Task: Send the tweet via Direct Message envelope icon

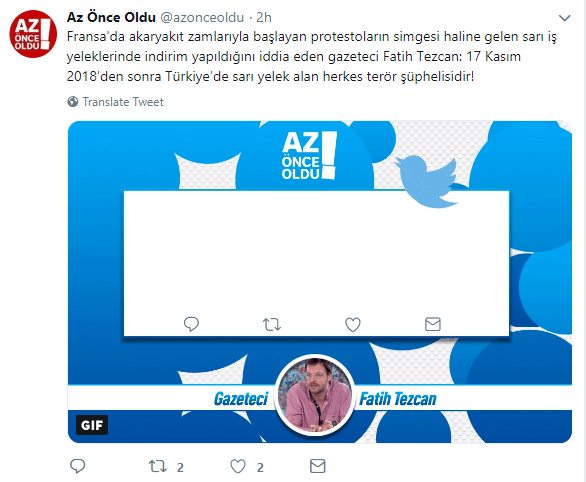Action: pos(318,466)
